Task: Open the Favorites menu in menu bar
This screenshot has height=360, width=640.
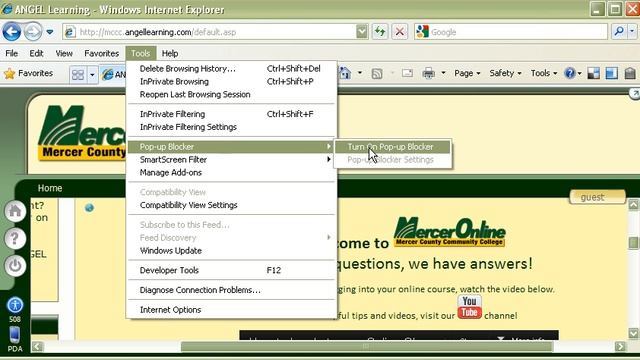Action: click(102, 53)
